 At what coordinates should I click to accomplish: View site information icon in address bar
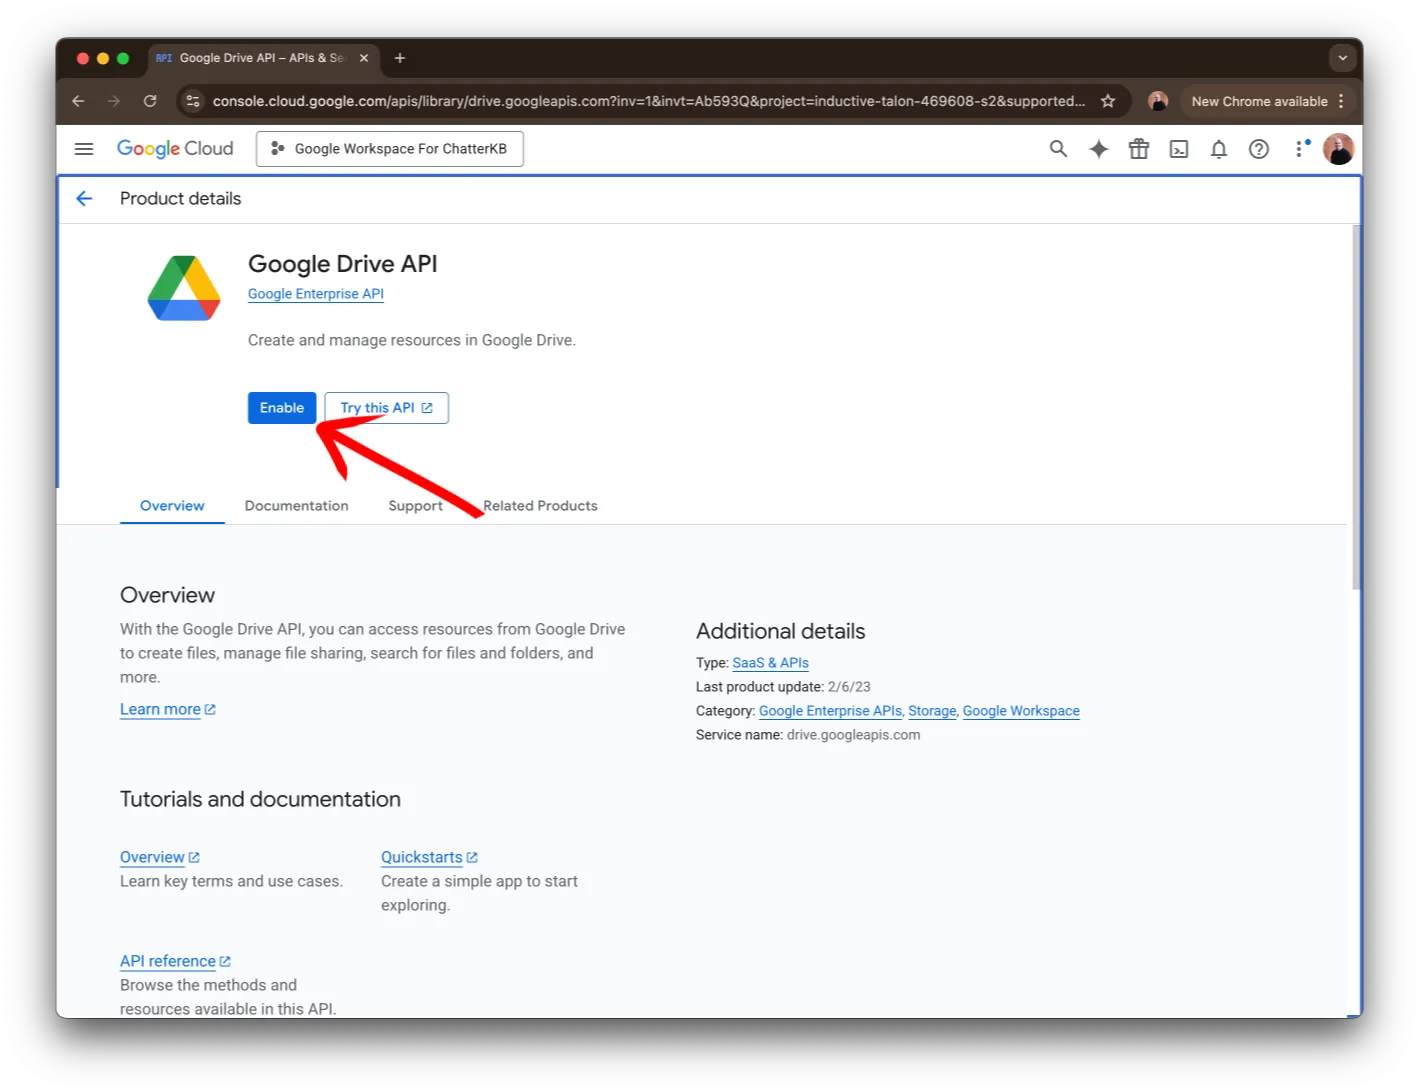point(193,101)
